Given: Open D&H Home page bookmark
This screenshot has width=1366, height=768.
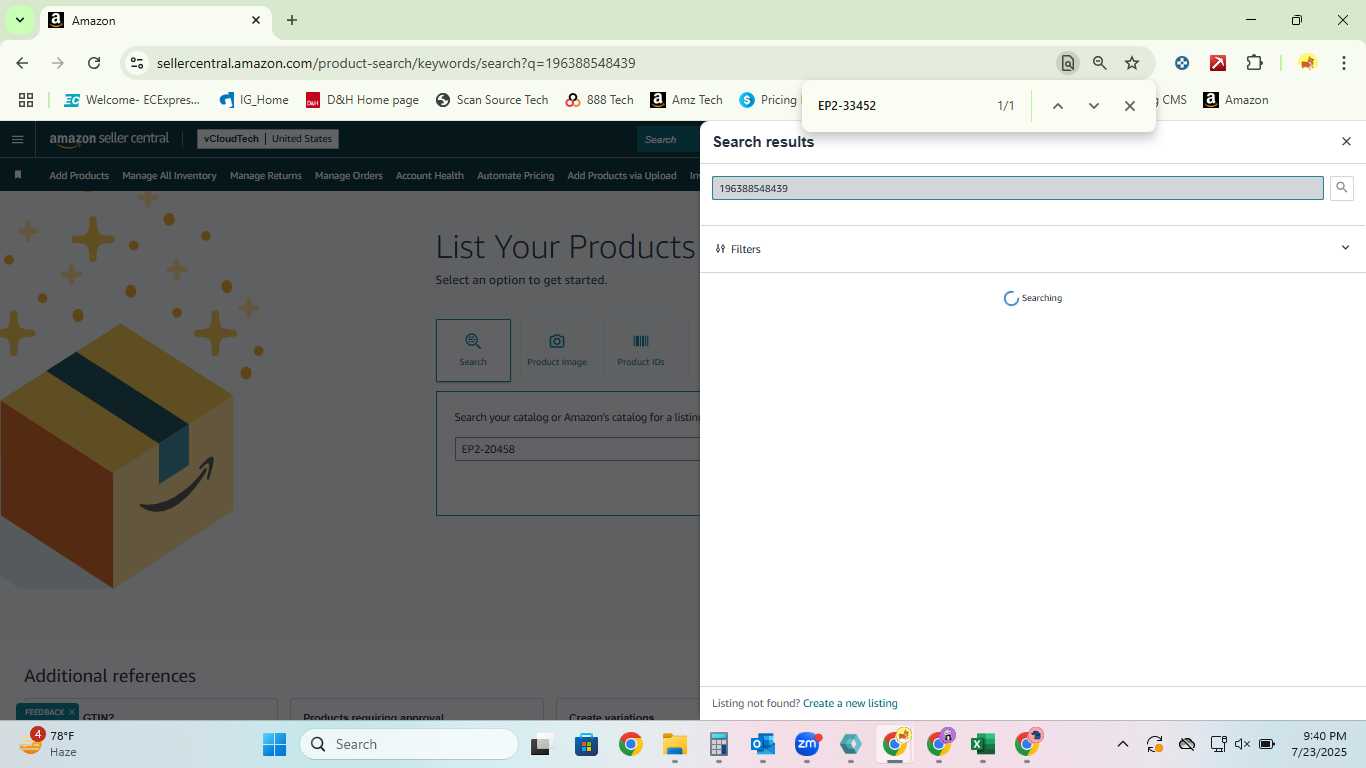Looking at the screenshot, I should pos(362,100).
